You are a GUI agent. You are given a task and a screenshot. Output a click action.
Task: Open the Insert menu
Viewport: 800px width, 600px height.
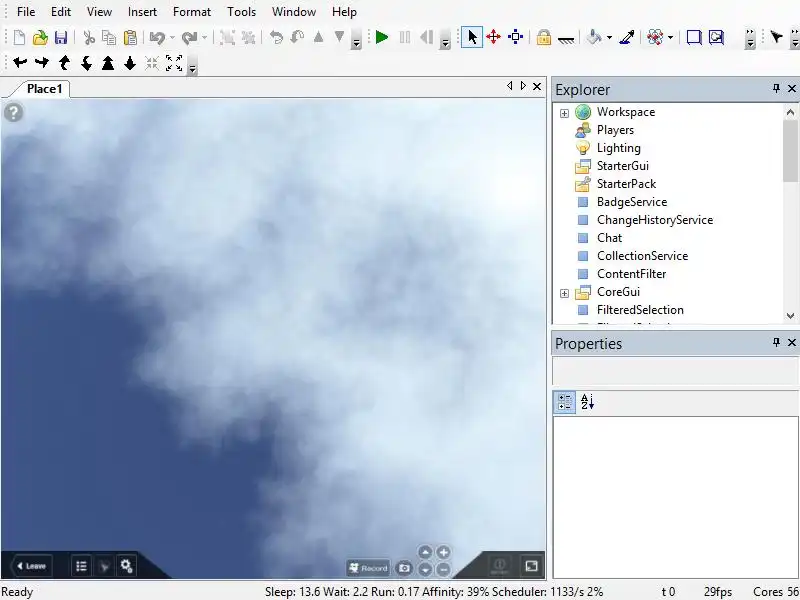click(x=142, y=12)
